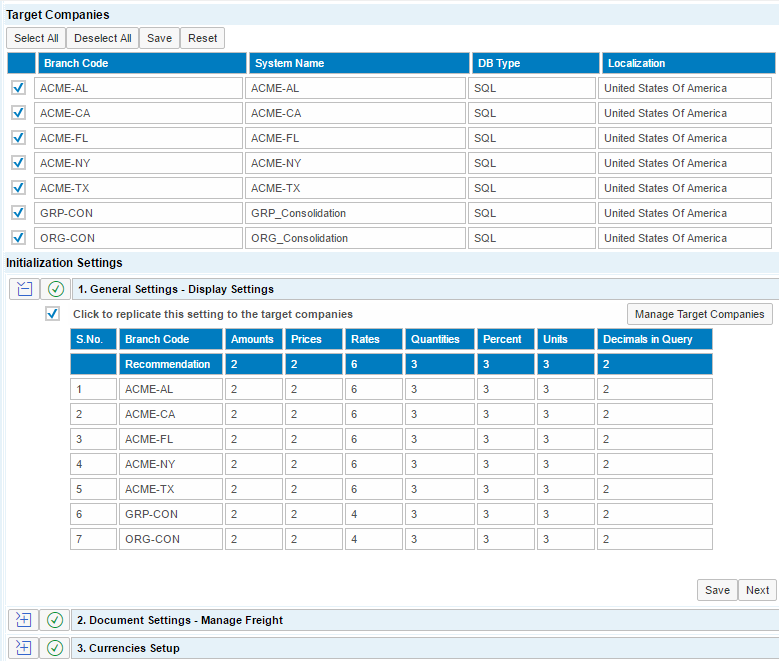The width and height of the screenshot is (779, 661).
Task: Click green checkmark icon for General Settings
Action: point(56,289)
